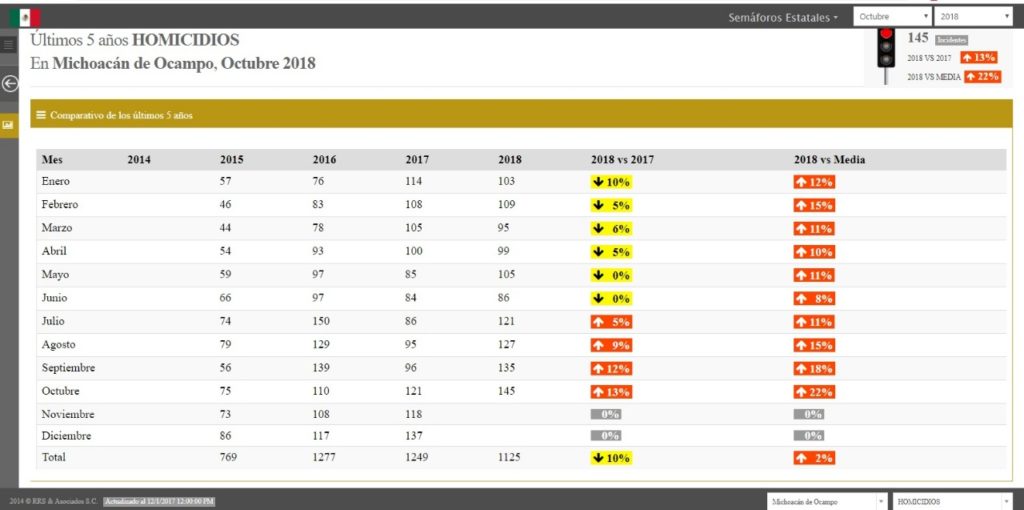This screenshot has height=510, width=1024.
Task: Click Octubre 2018 value 145 in table
Action: [x=507, y=391]
